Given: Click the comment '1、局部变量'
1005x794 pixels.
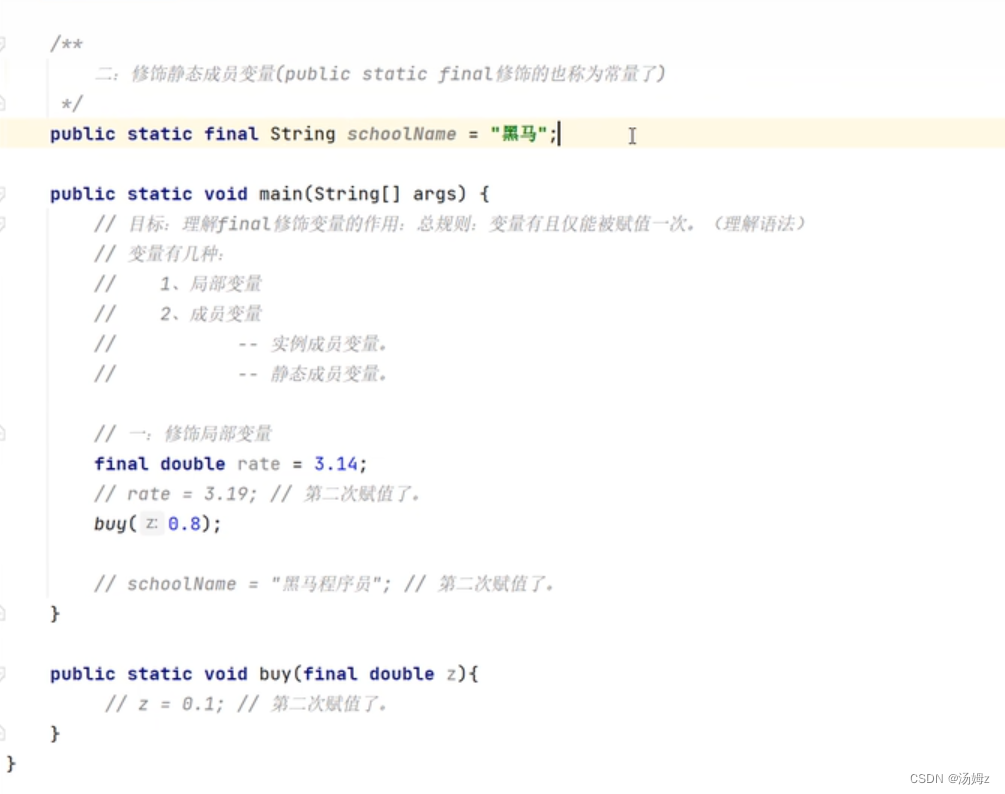Looking at the screenshot, I should [x=211, y=283].
